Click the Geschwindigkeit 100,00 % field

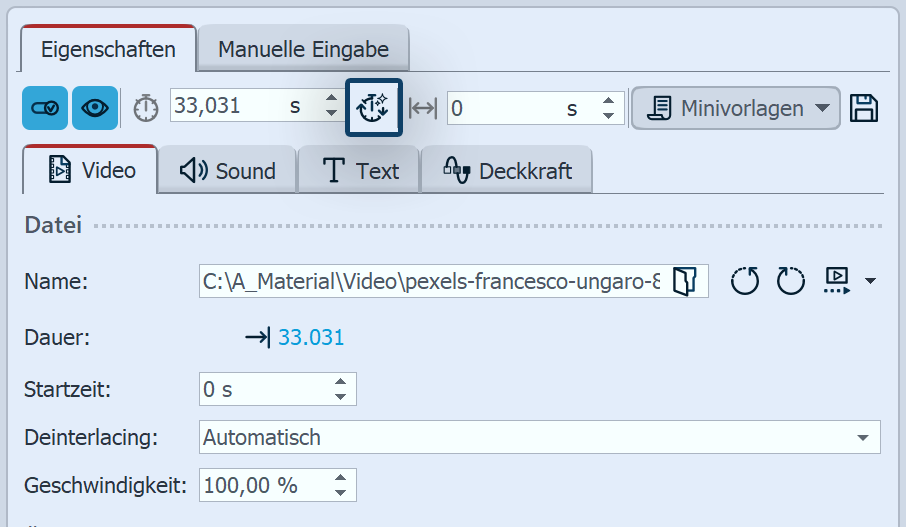[265, 486]
